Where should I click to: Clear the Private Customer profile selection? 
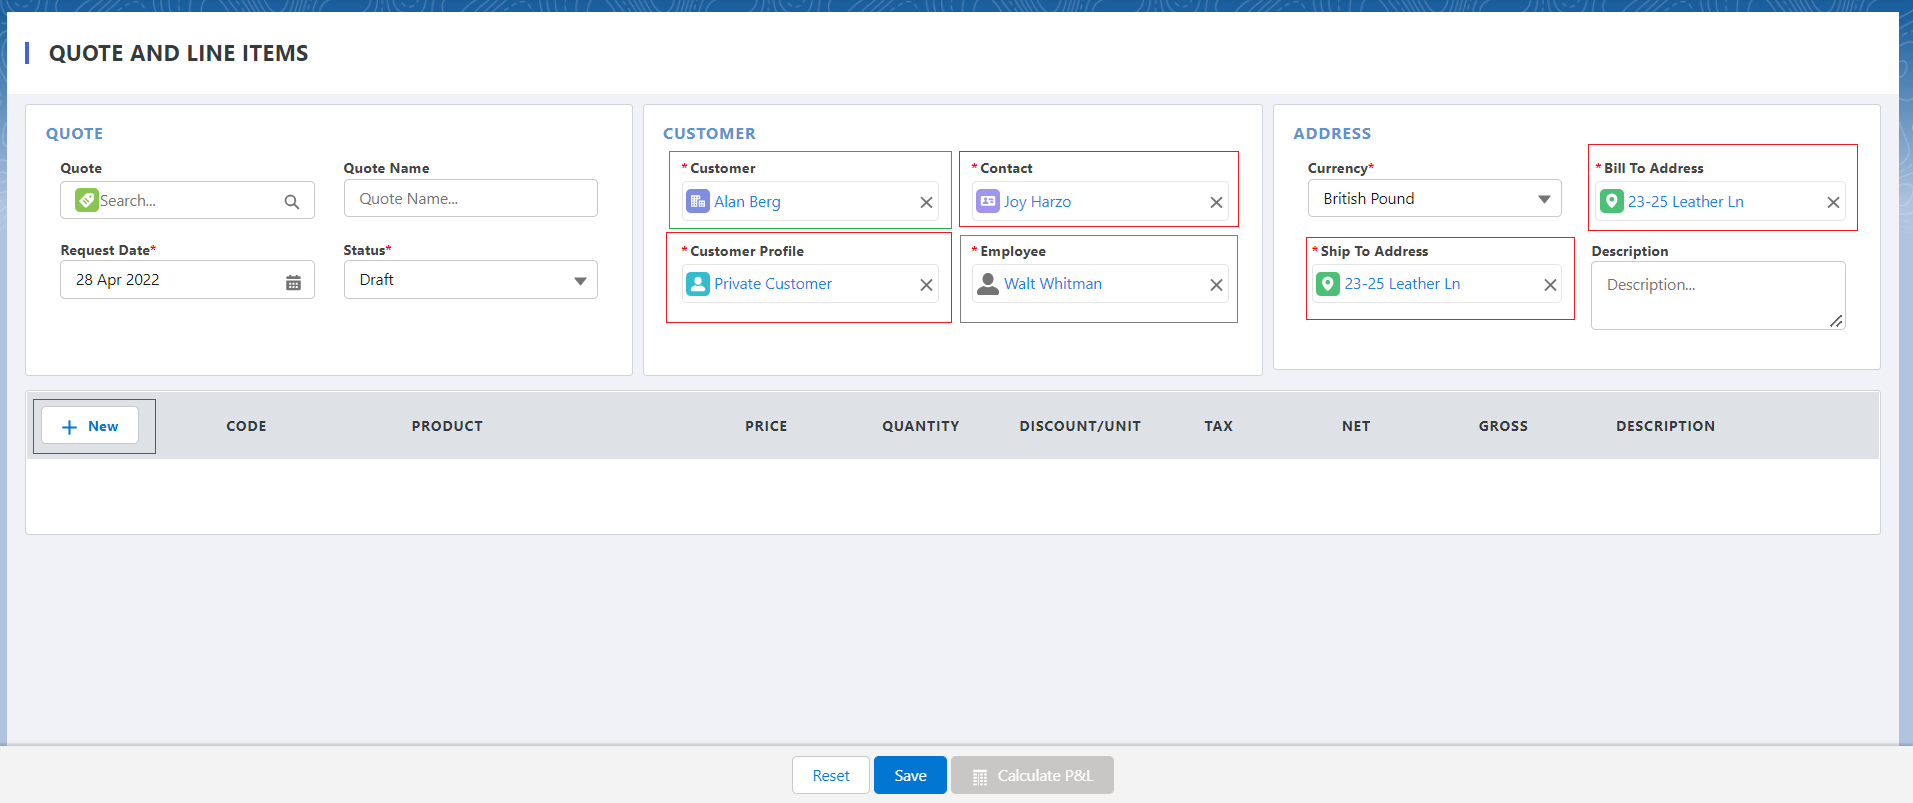tap(926, 285)
